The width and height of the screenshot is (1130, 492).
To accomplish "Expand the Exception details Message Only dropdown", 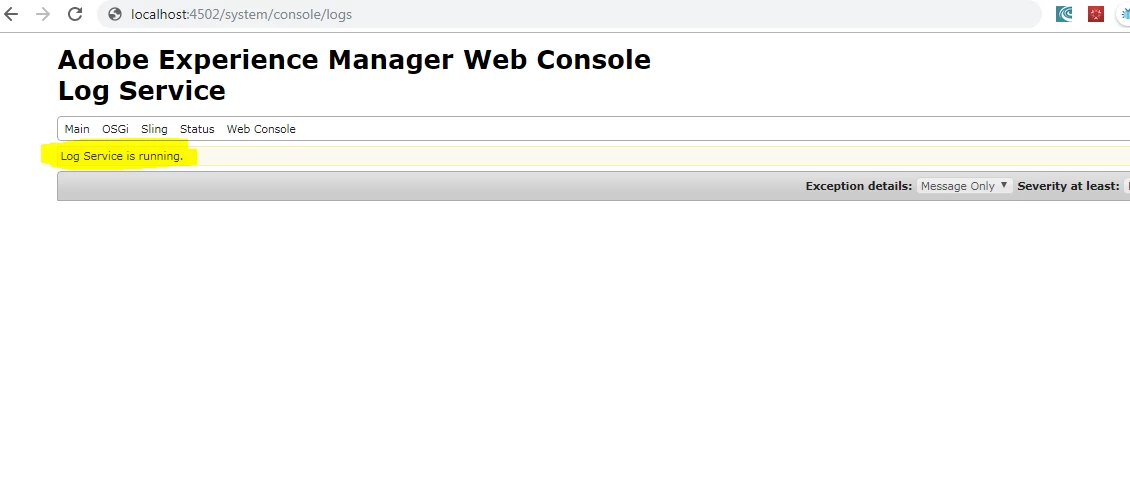I will 964,186.
